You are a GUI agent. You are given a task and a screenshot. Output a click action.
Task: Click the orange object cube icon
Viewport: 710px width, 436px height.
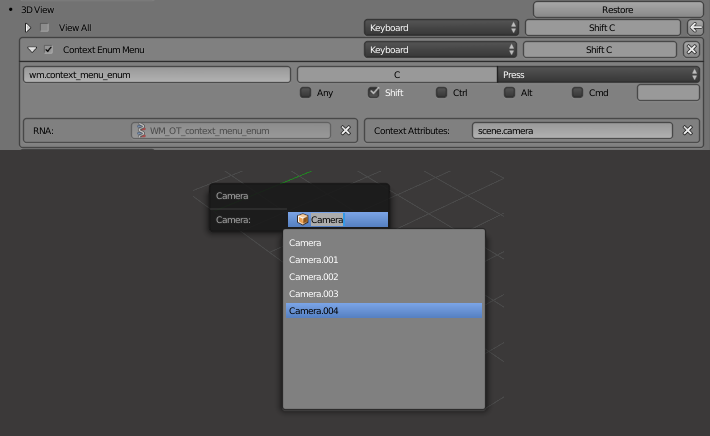coord(302,220)
